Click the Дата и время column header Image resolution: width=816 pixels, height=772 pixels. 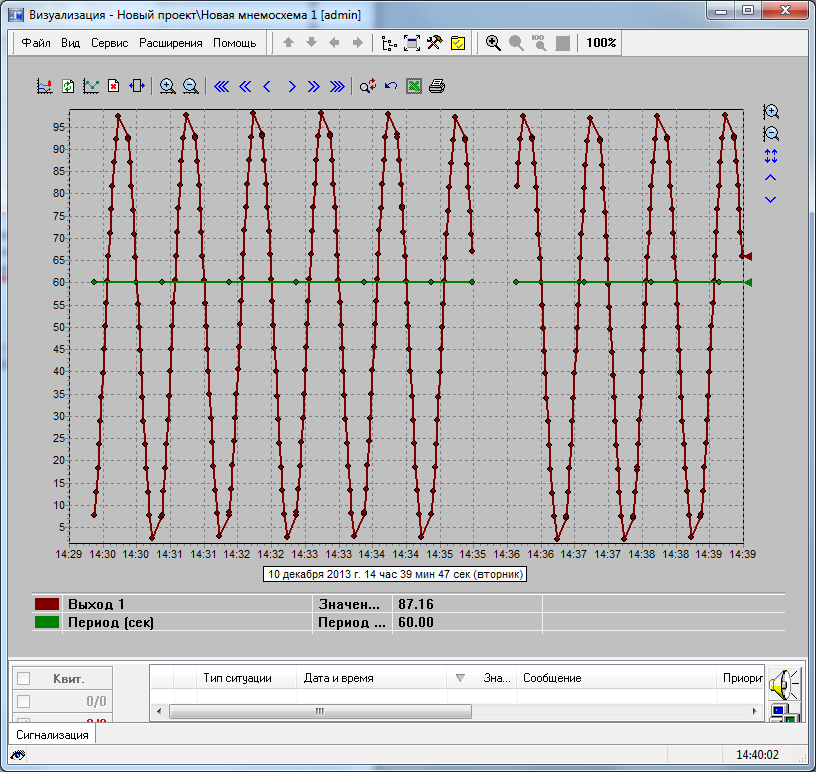point(338,678)
